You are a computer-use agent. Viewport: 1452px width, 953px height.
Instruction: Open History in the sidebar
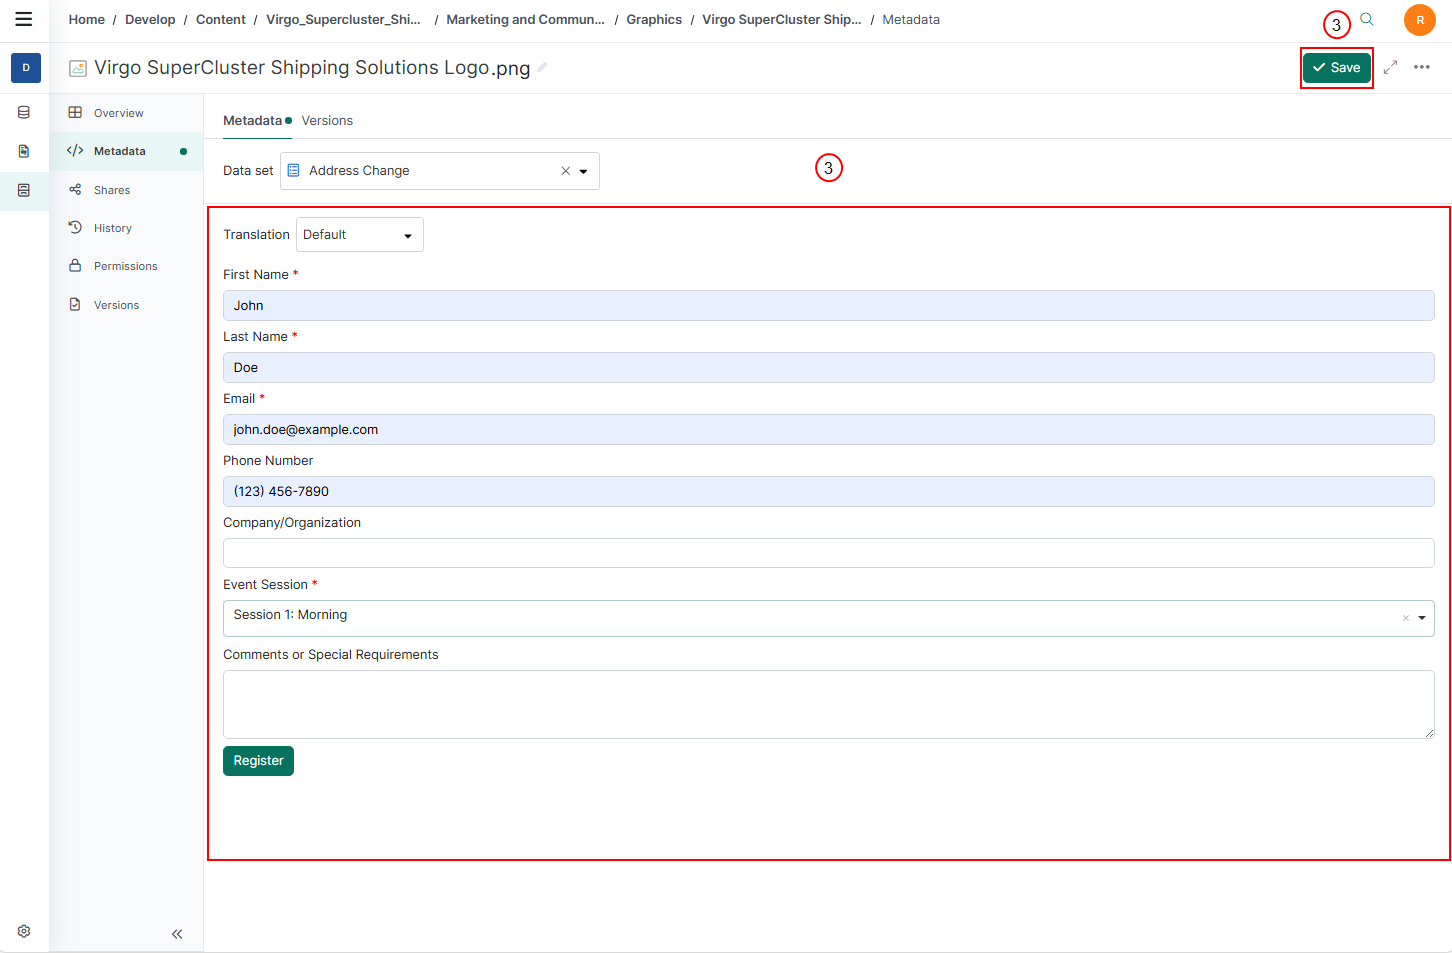(113, 228)
